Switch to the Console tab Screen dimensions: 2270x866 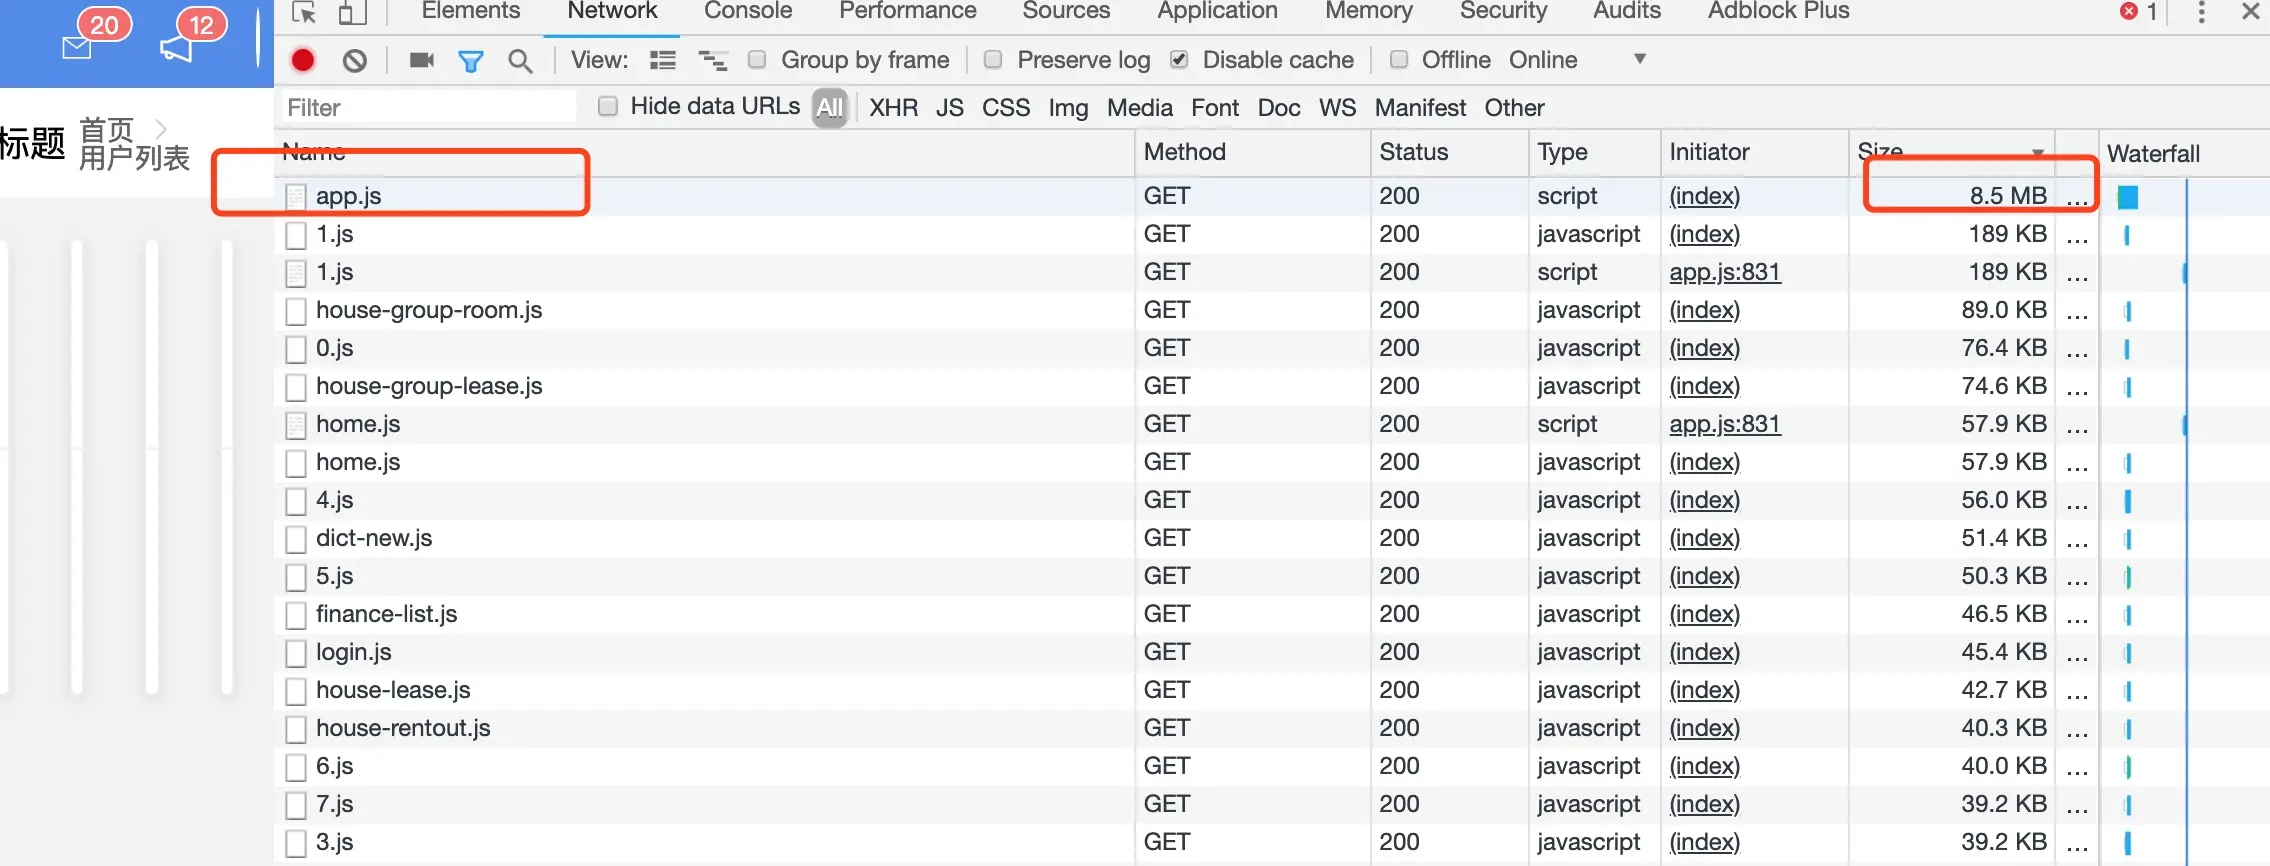pos(748,11)
